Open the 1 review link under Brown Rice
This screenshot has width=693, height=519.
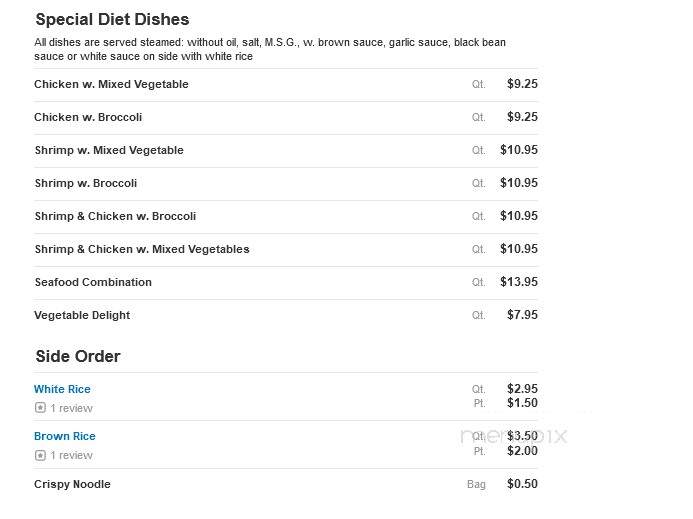tap(72, 455)
